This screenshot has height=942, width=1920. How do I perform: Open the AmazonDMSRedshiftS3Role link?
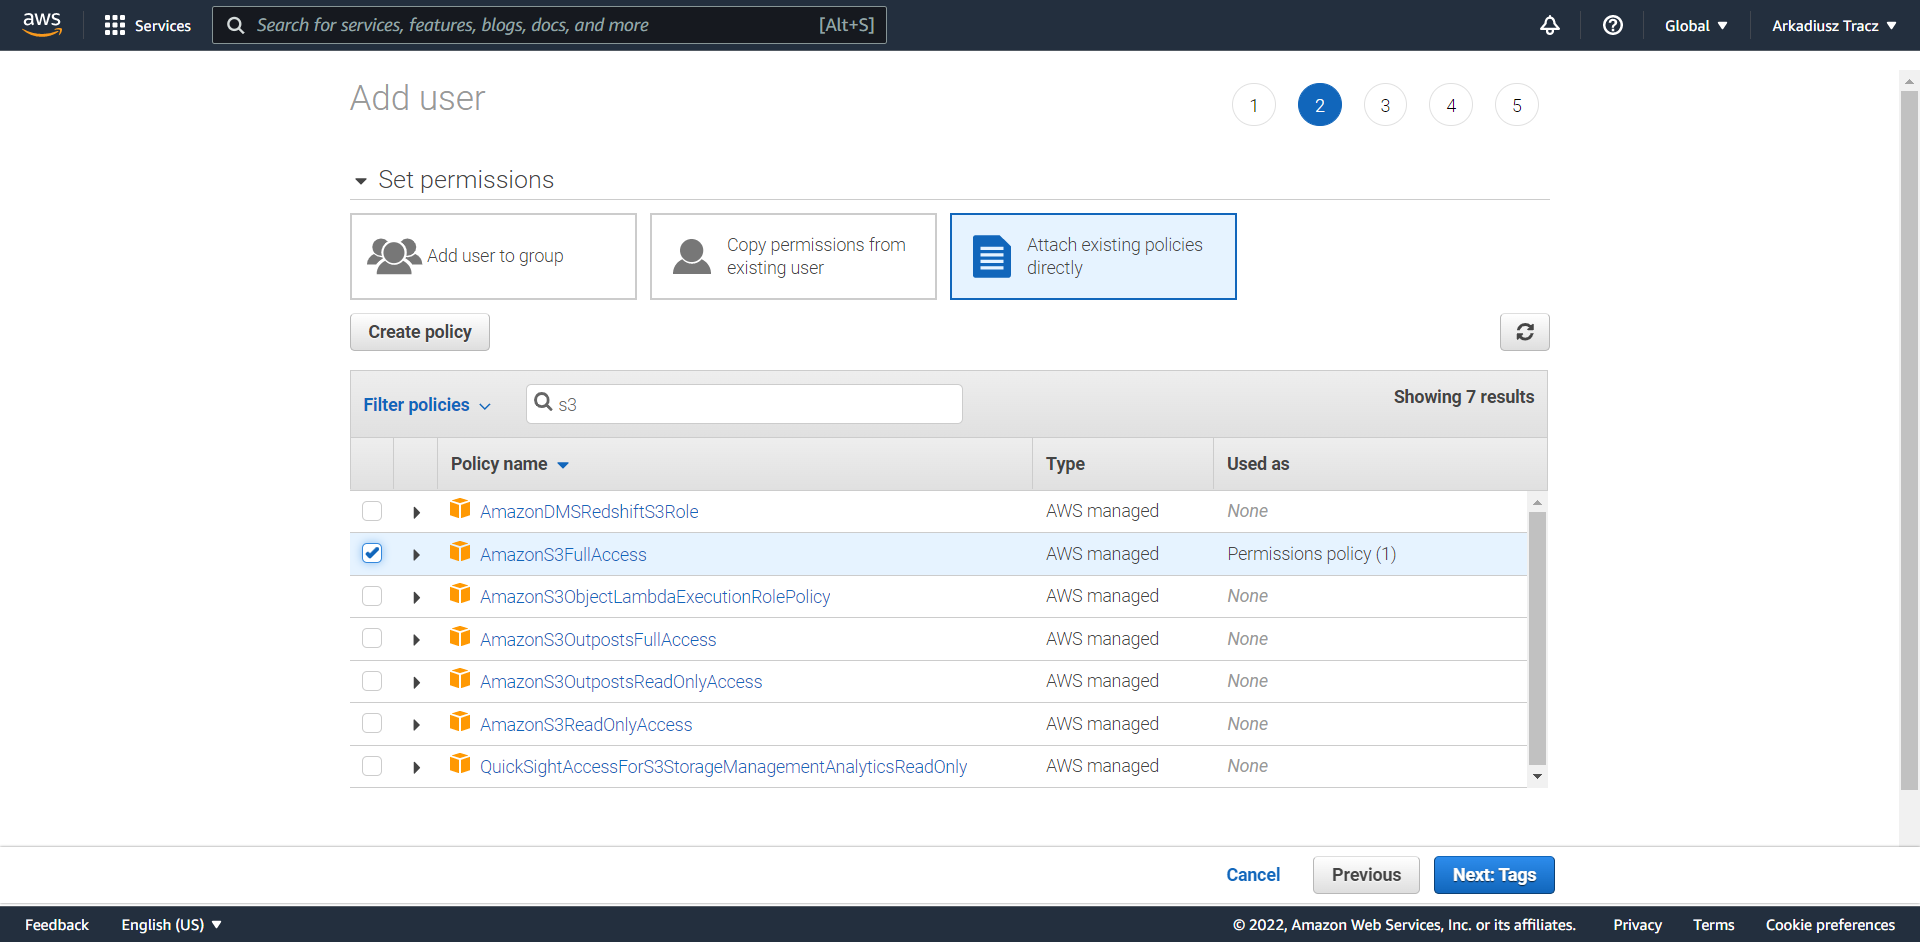pos(589,512)
